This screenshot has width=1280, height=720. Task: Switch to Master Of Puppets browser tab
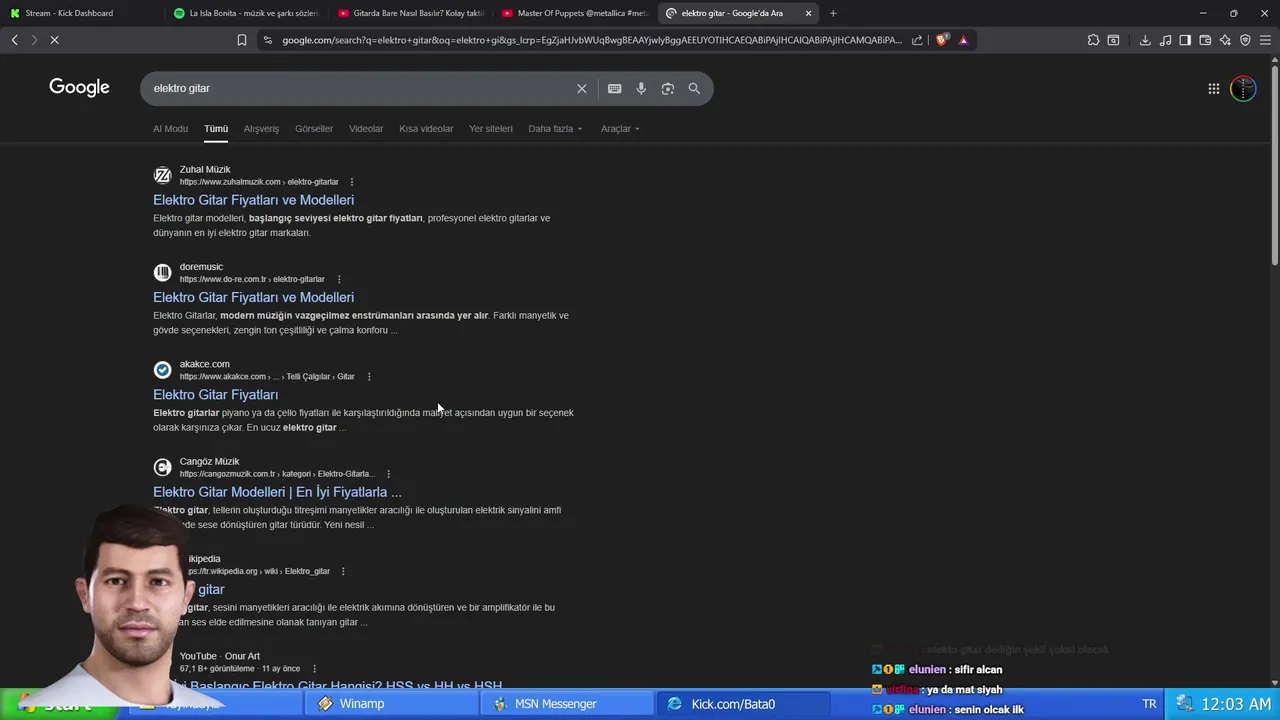click(575, 13)
